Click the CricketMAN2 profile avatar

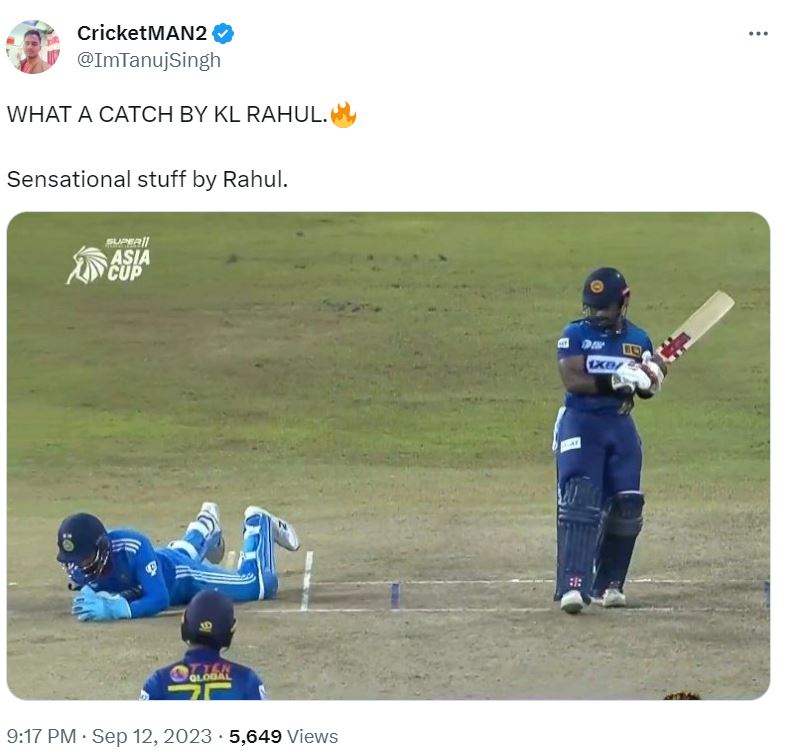[33, 47]
